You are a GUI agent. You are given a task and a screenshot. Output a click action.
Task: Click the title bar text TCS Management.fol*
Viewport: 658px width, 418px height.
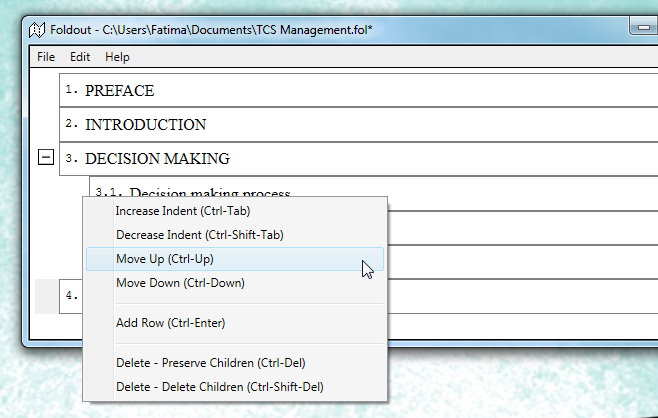(314, 30)
